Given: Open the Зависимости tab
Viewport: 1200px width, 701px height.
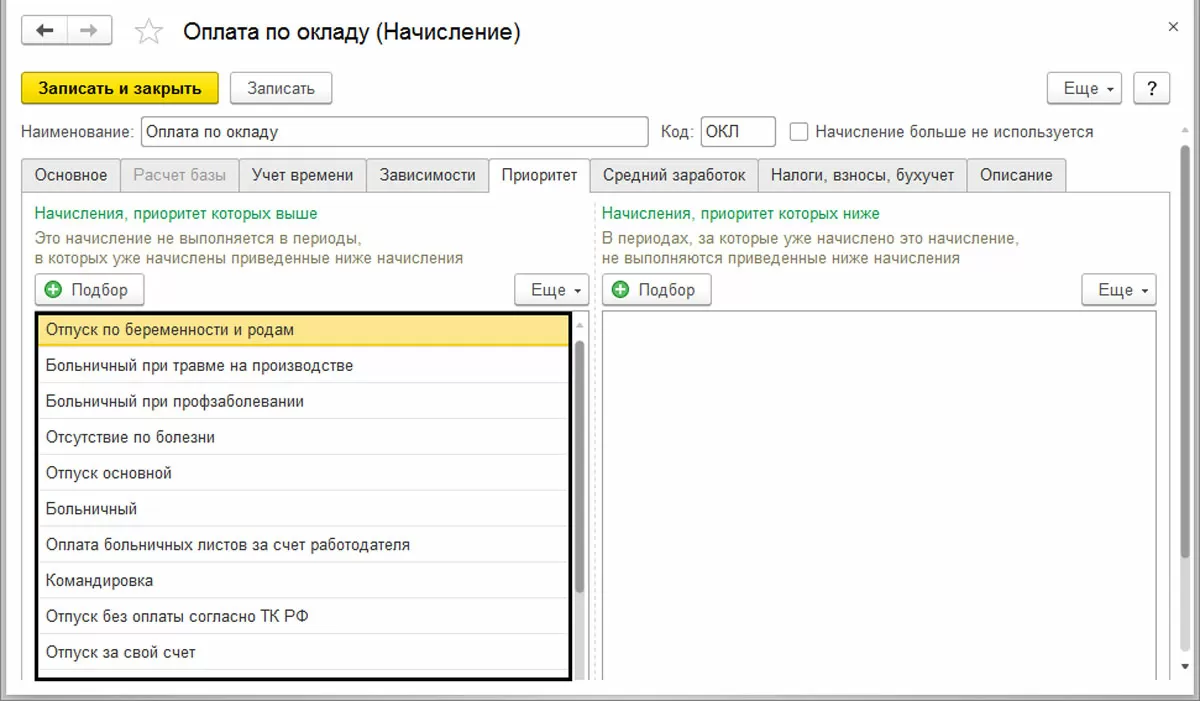Looking at the screenshot, I should point(427,175).
